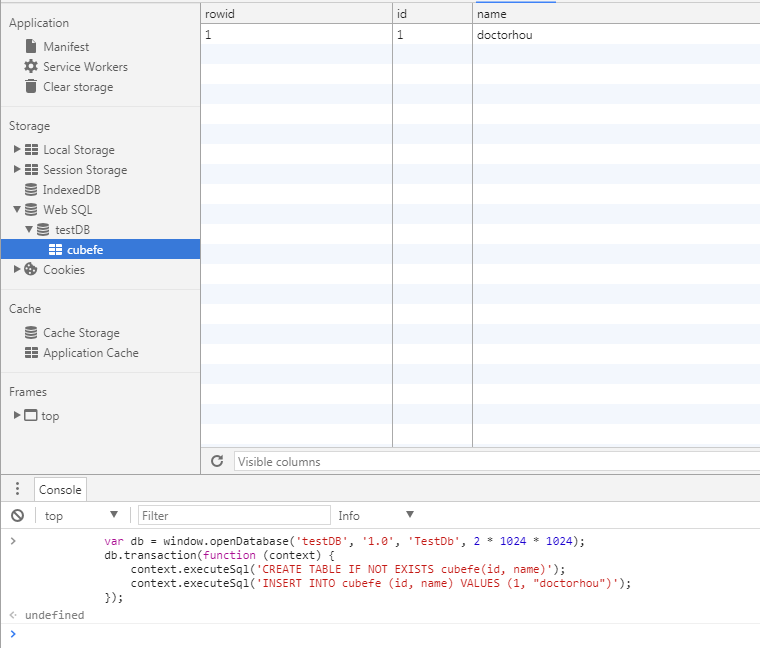Collapse the testDB tree node
This screenshot has width=760, height=648.
29,229
